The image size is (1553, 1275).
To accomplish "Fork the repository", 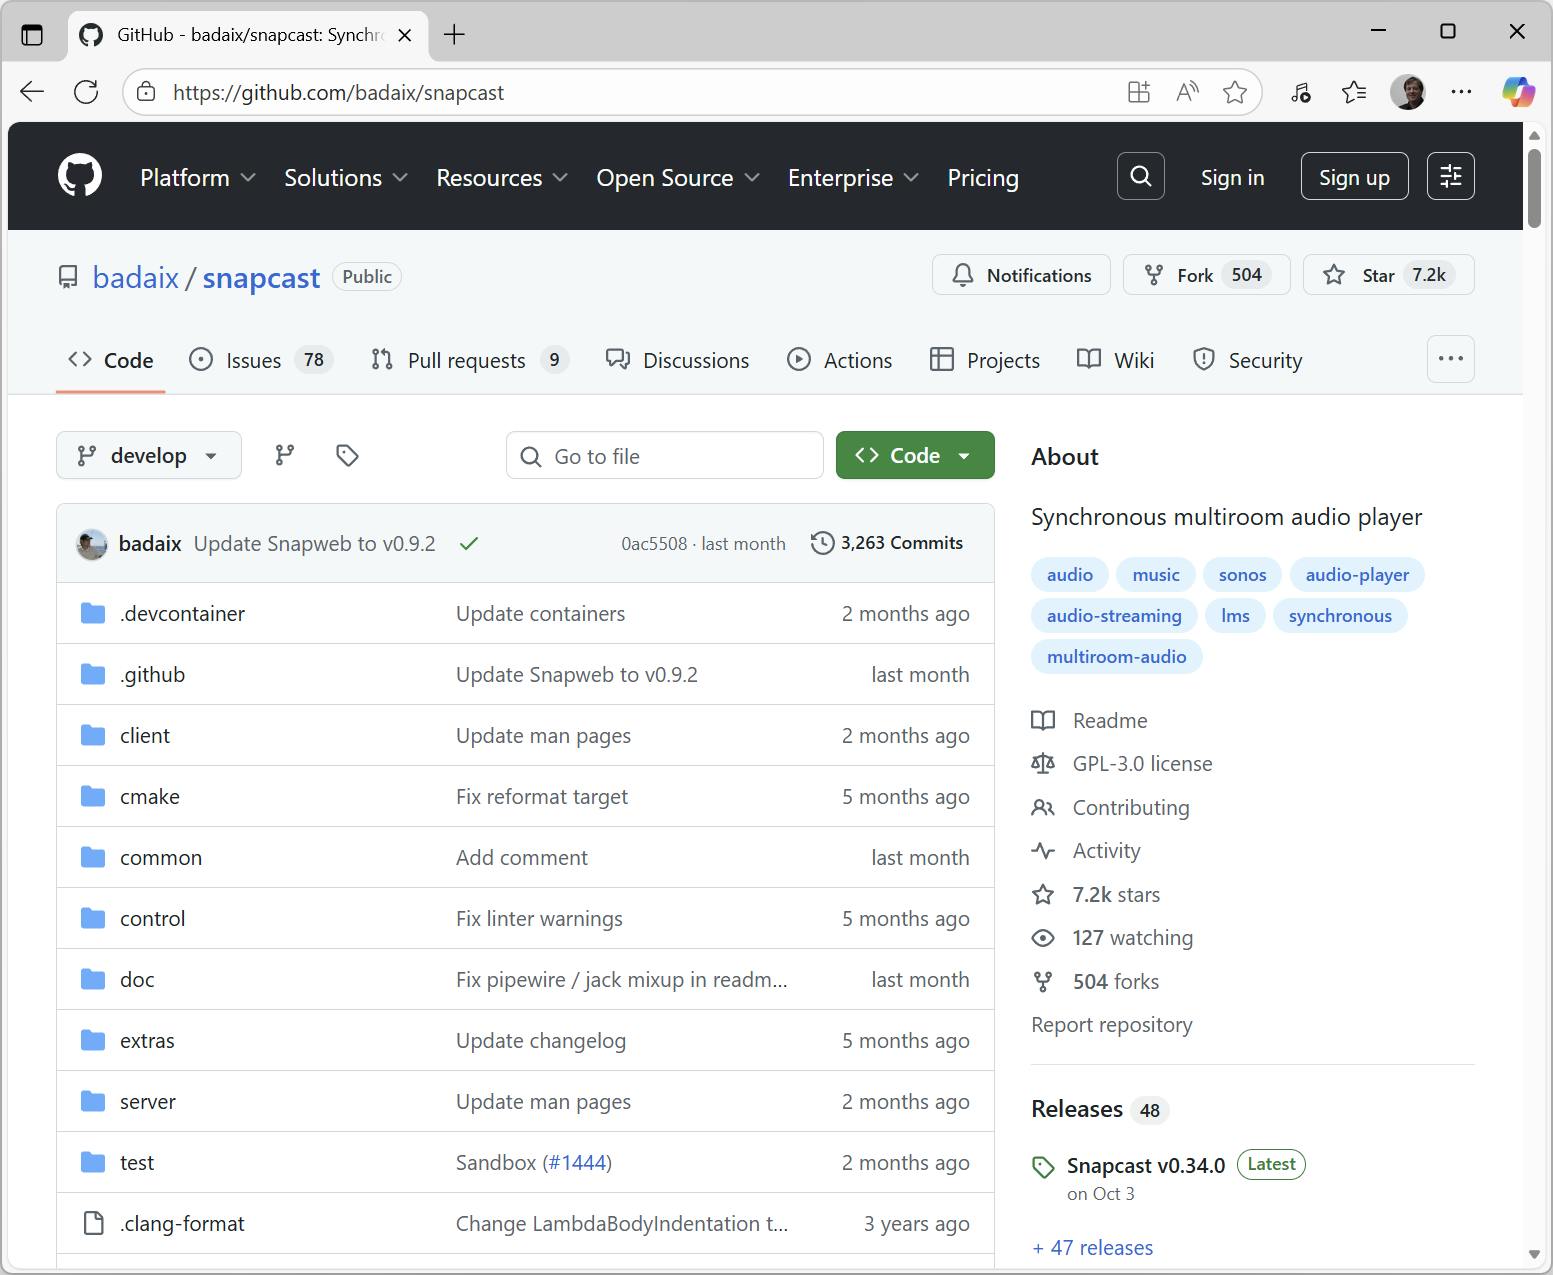I will pyautogui.click(x=1206, y=275).
